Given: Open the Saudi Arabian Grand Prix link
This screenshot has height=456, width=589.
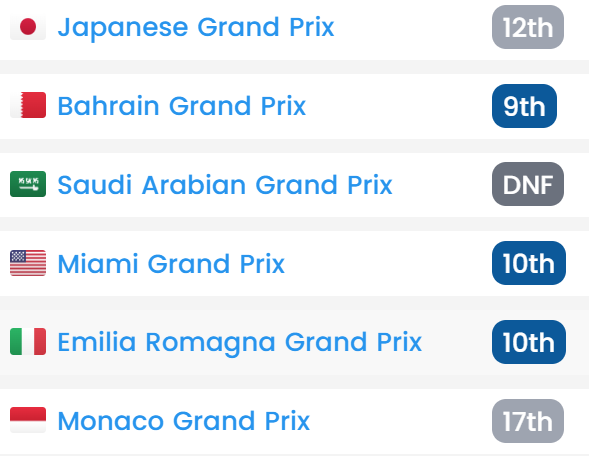Looking at the screenshot, I should [x=225, y=184].
